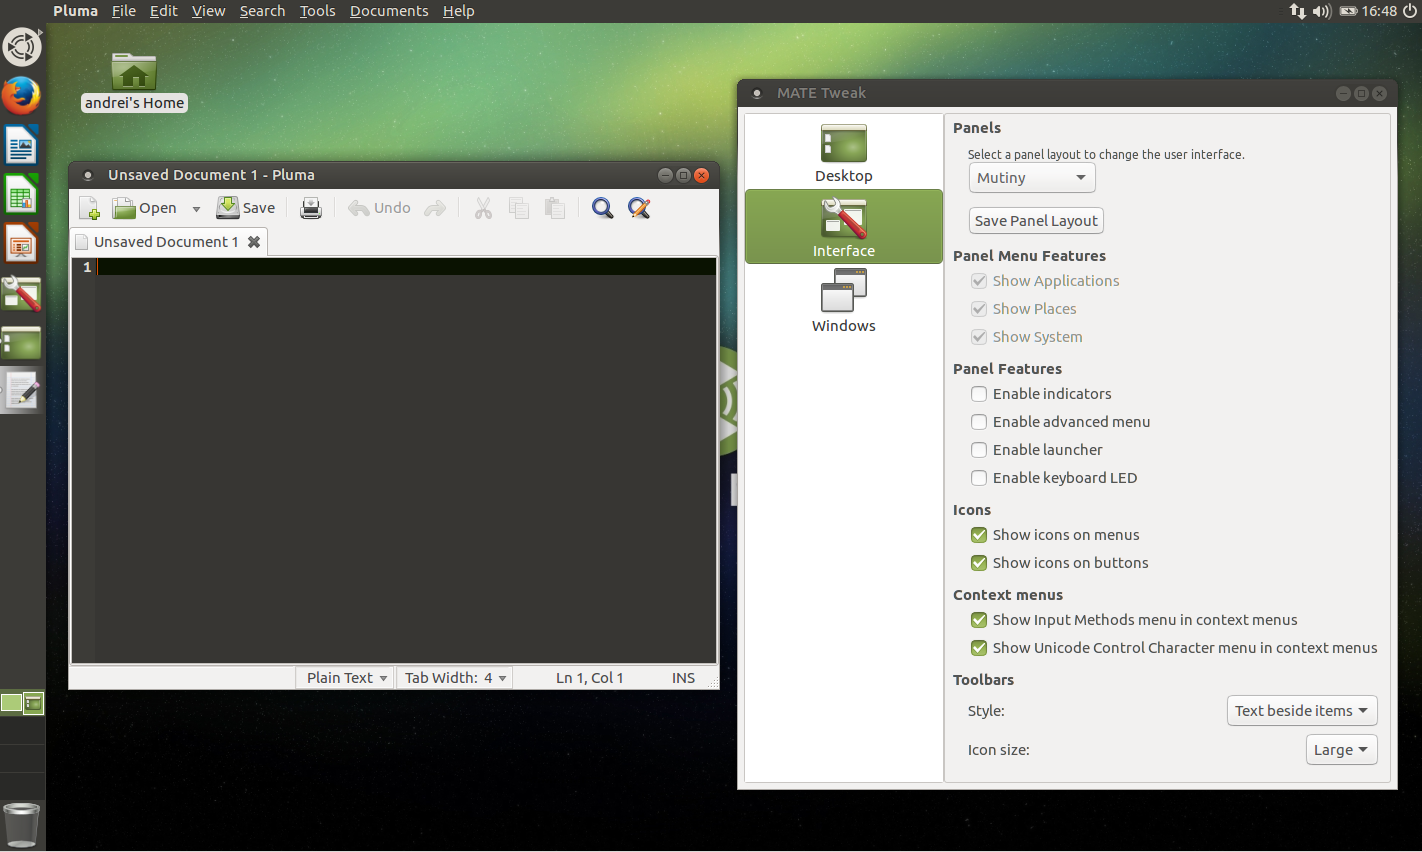
Task: Open LibreOffice Impress from the dock
Action: pos(21,244)
